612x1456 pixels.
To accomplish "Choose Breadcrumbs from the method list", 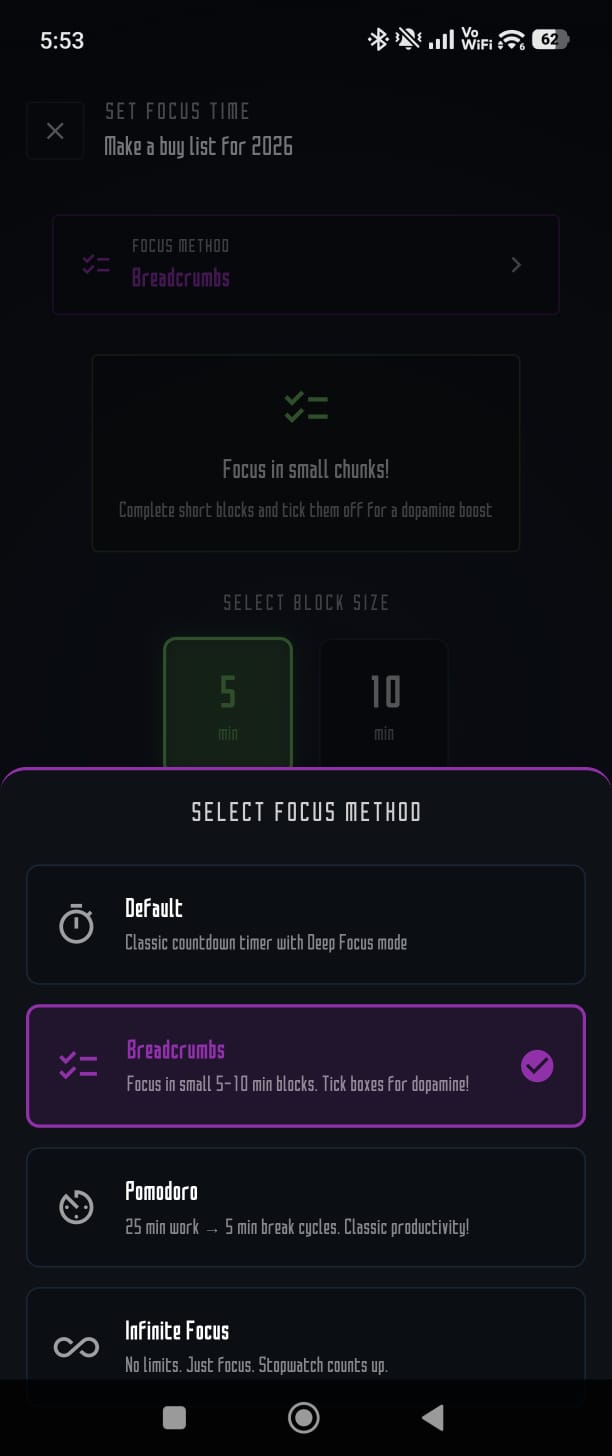I will (x=306, y=1066).
